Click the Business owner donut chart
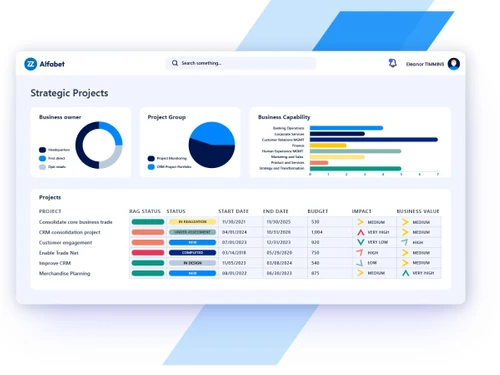This screenshot has height=375, width=500. click(x=99, y=145)
